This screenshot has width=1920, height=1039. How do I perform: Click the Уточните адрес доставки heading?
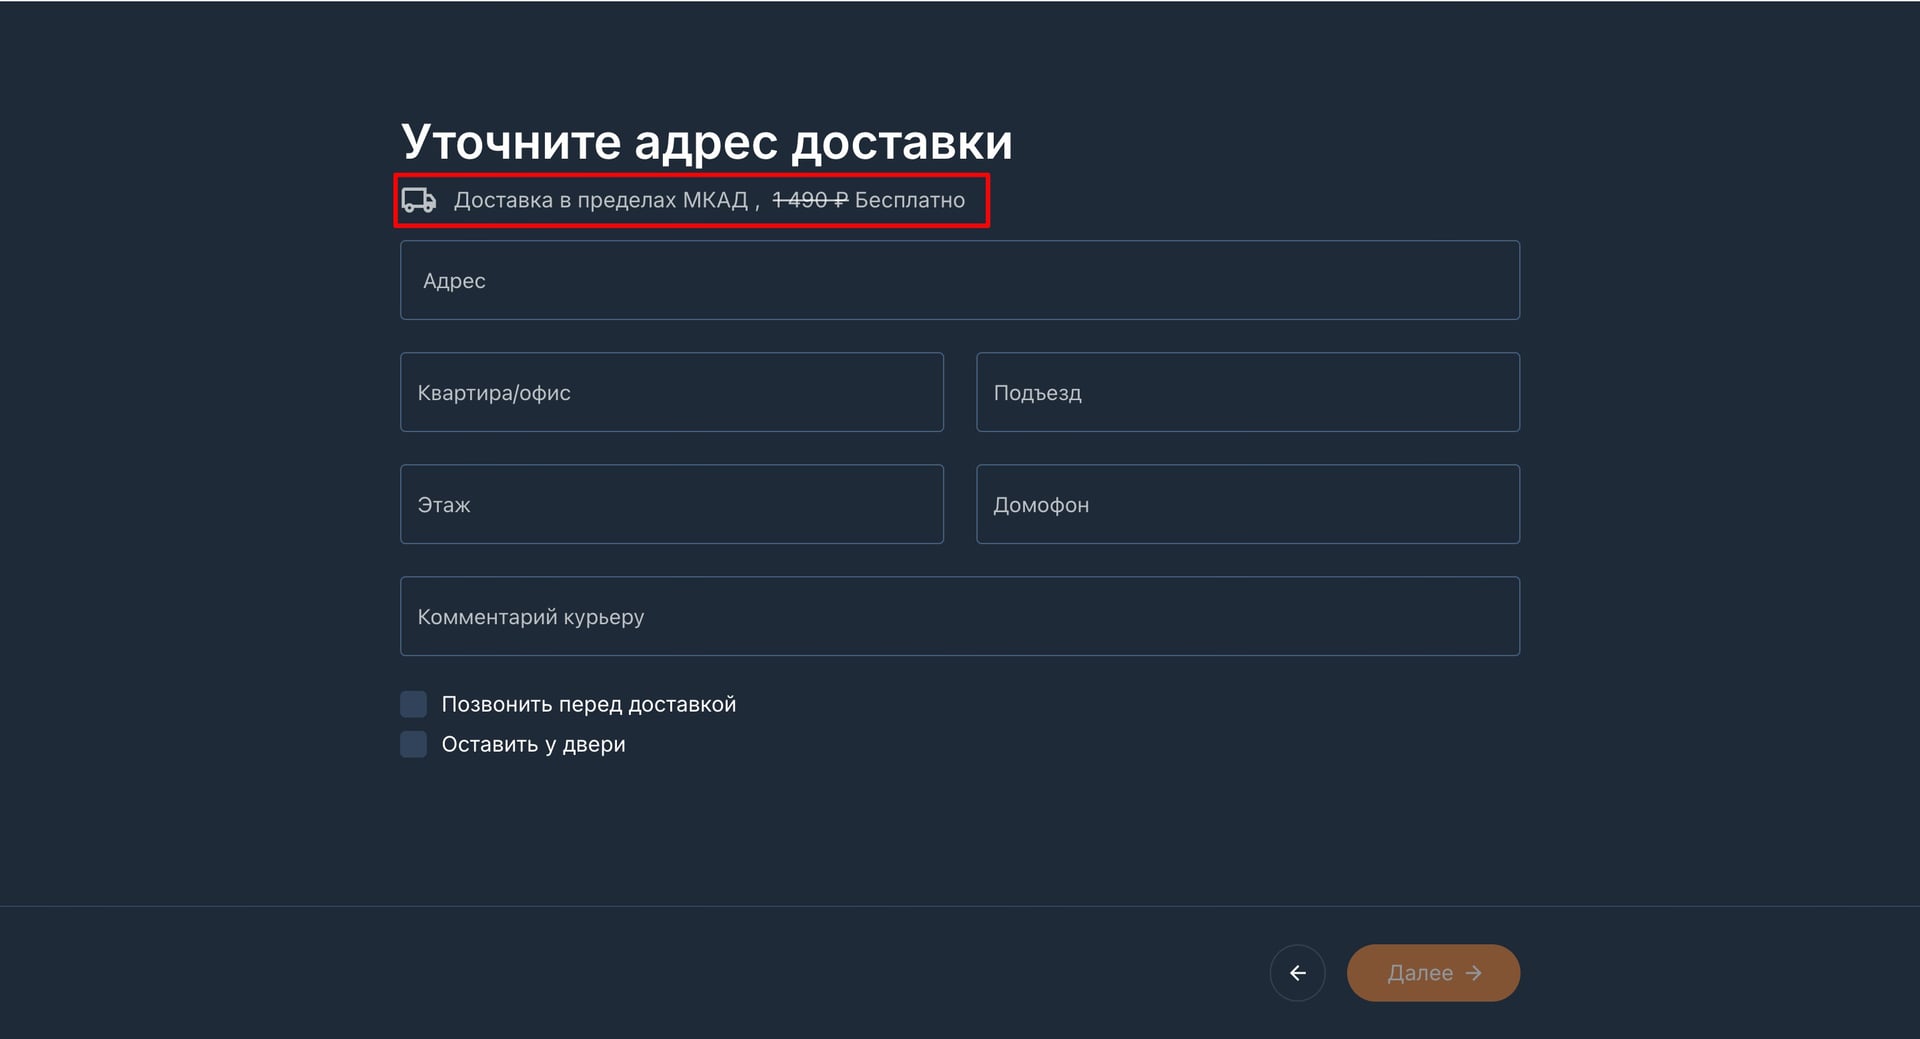pyautogui.click(x=707, y=142)
